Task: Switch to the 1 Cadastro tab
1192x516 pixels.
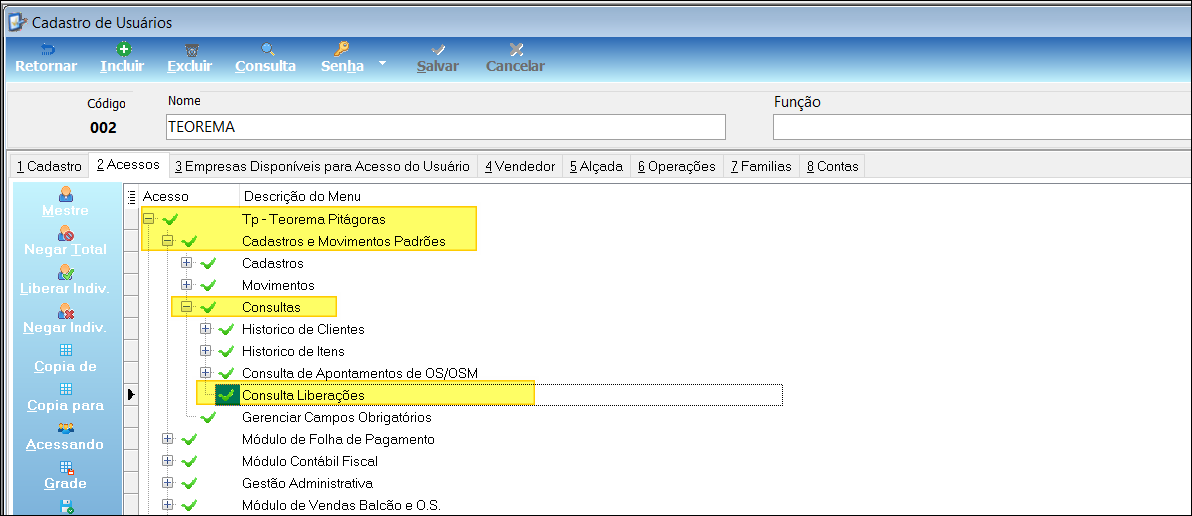Action: pos(49,166)
